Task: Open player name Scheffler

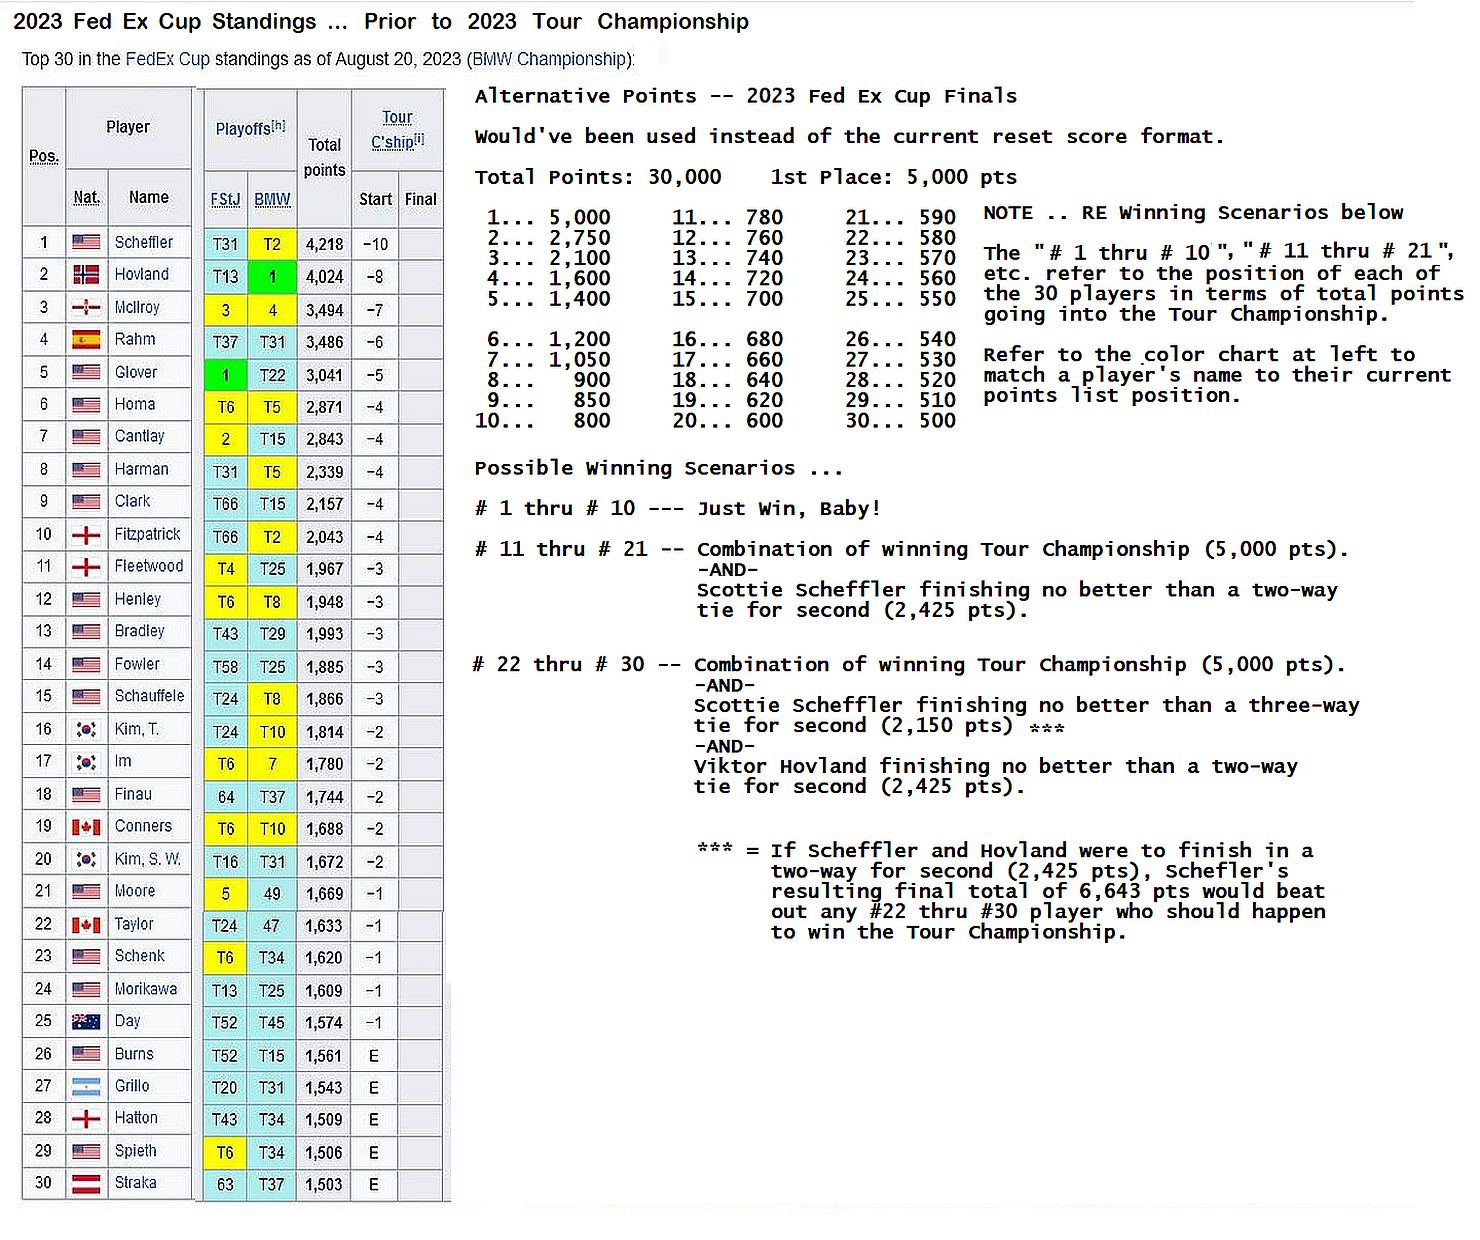Action: (x=144, y=242)
